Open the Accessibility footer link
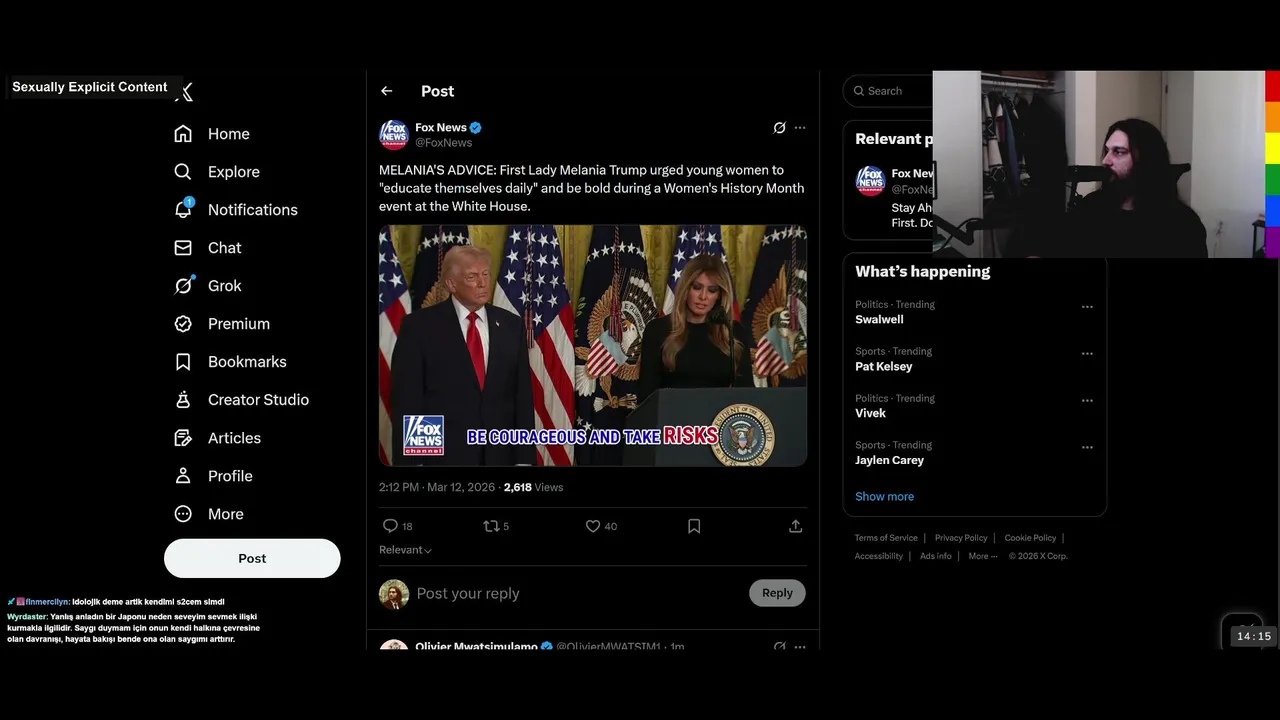The height and width of the screenshot is (720, 1280). 879,556
